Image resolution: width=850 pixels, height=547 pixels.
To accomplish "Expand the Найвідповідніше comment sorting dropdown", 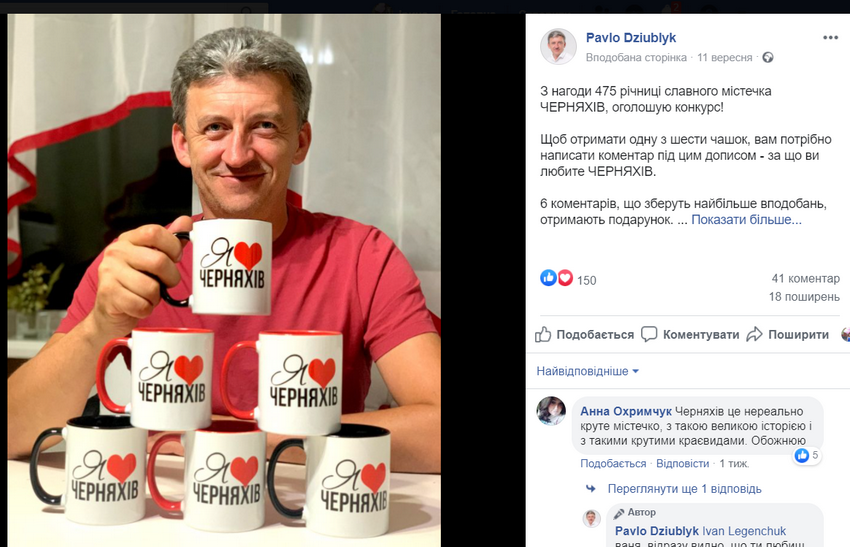I will 587,371.
